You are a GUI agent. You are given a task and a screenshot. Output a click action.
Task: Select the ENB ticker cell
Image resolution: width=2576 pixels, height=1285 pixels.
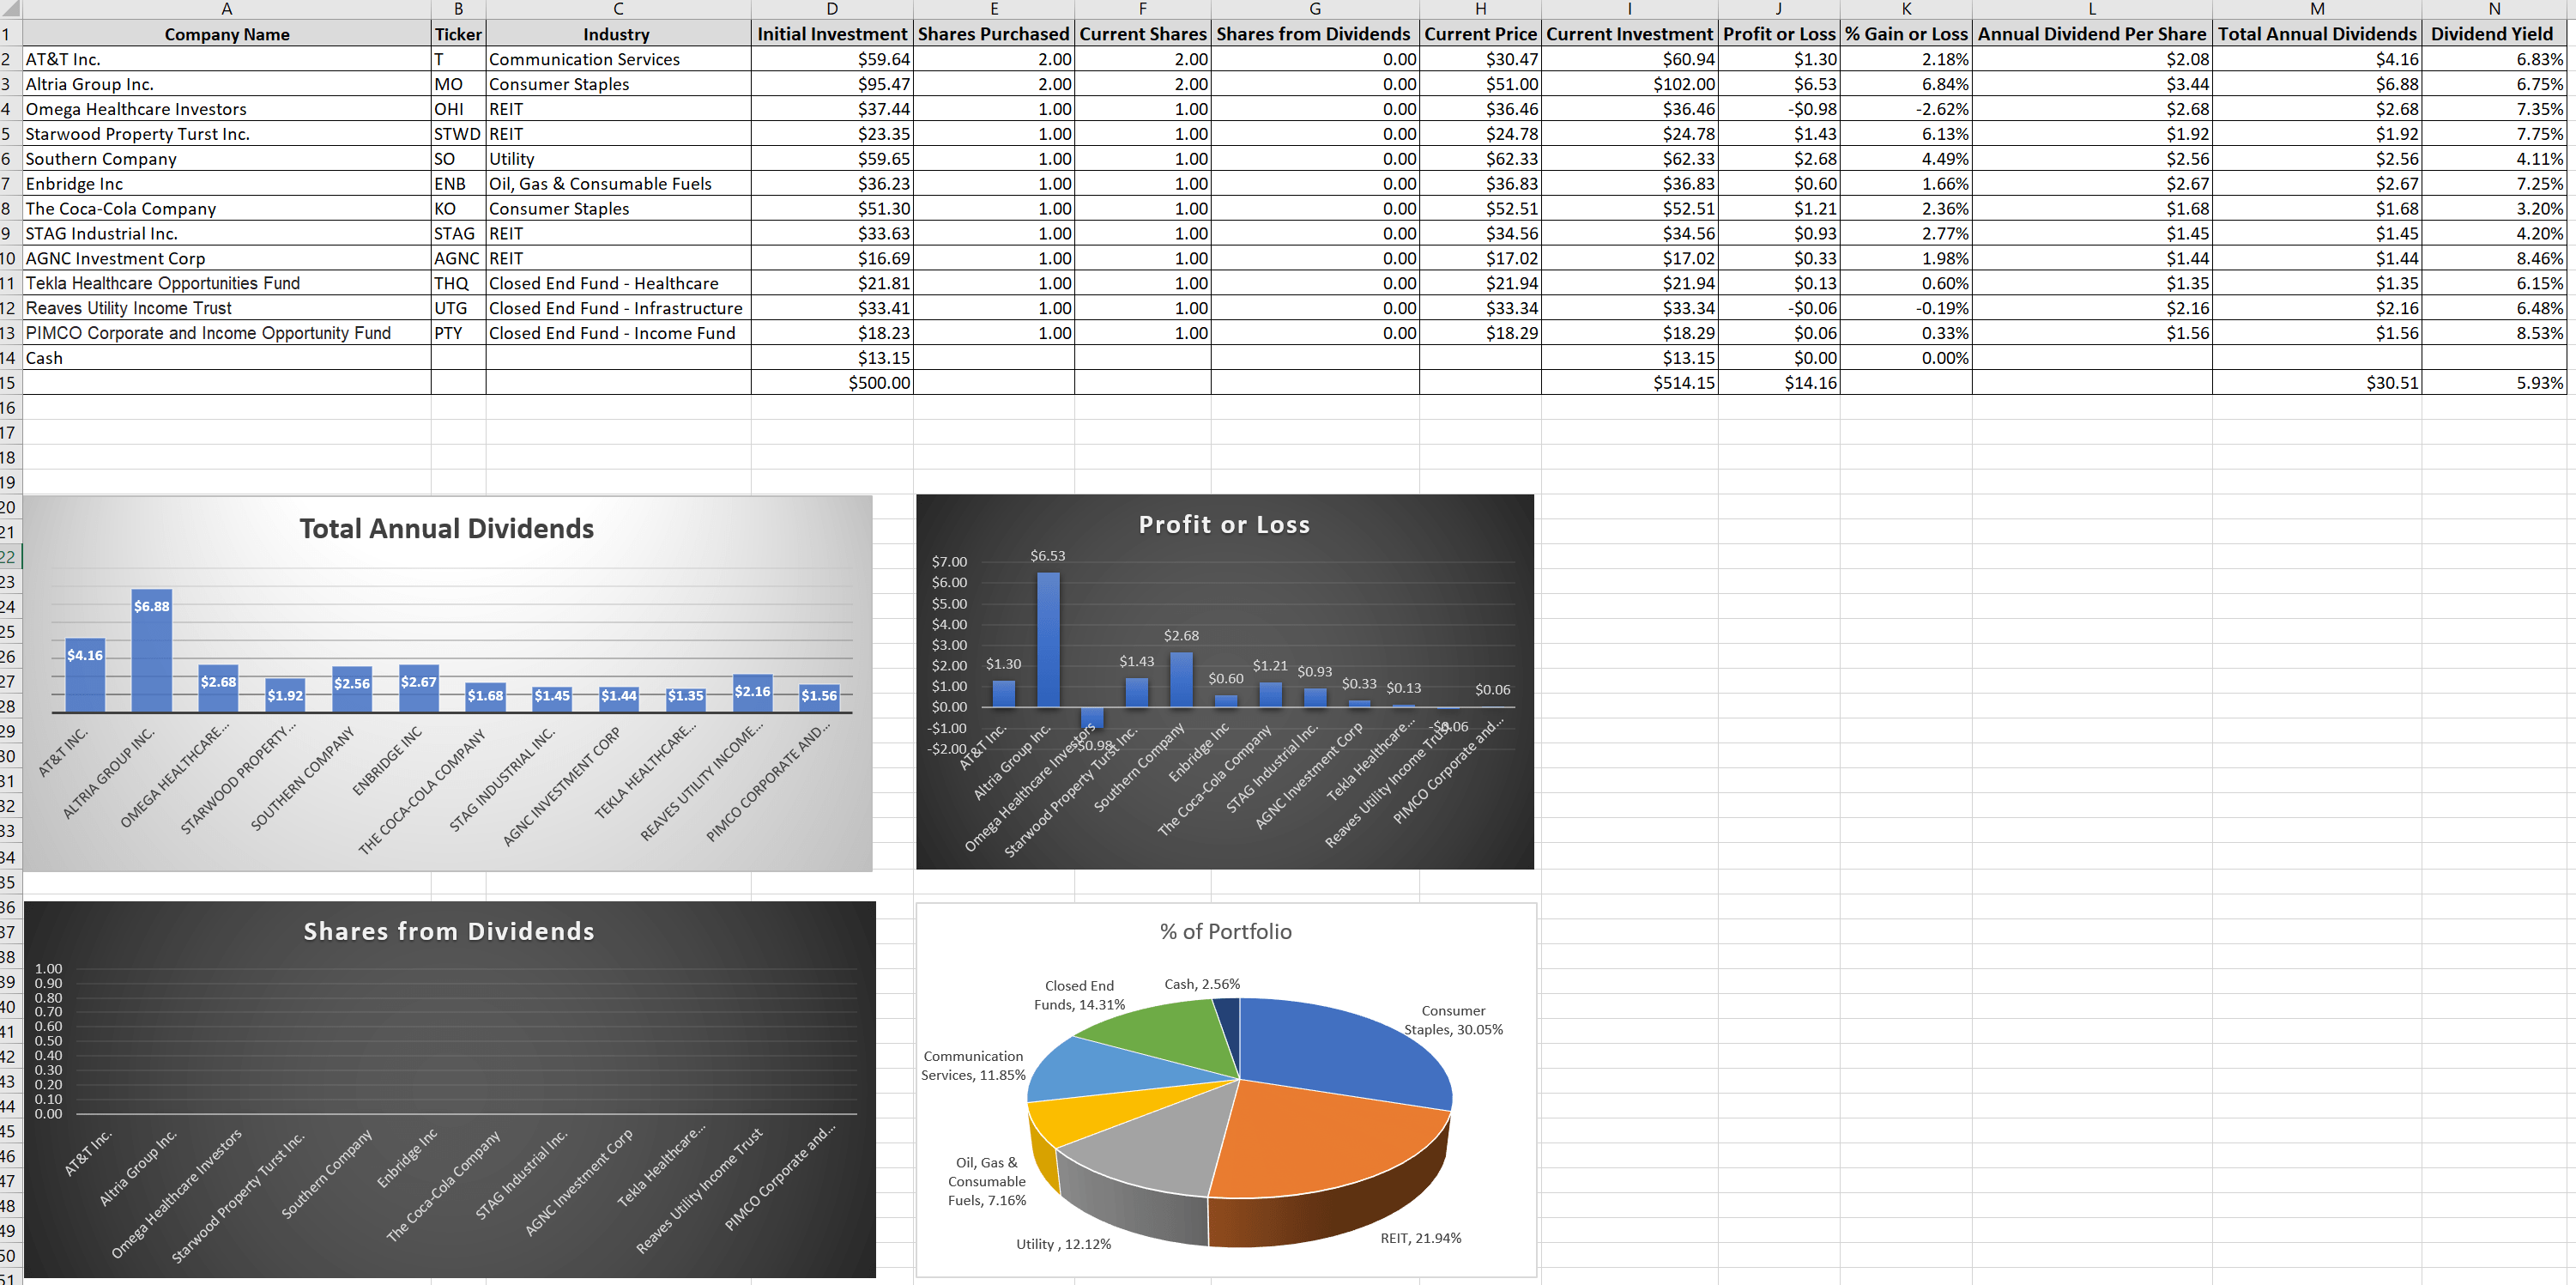458,184
